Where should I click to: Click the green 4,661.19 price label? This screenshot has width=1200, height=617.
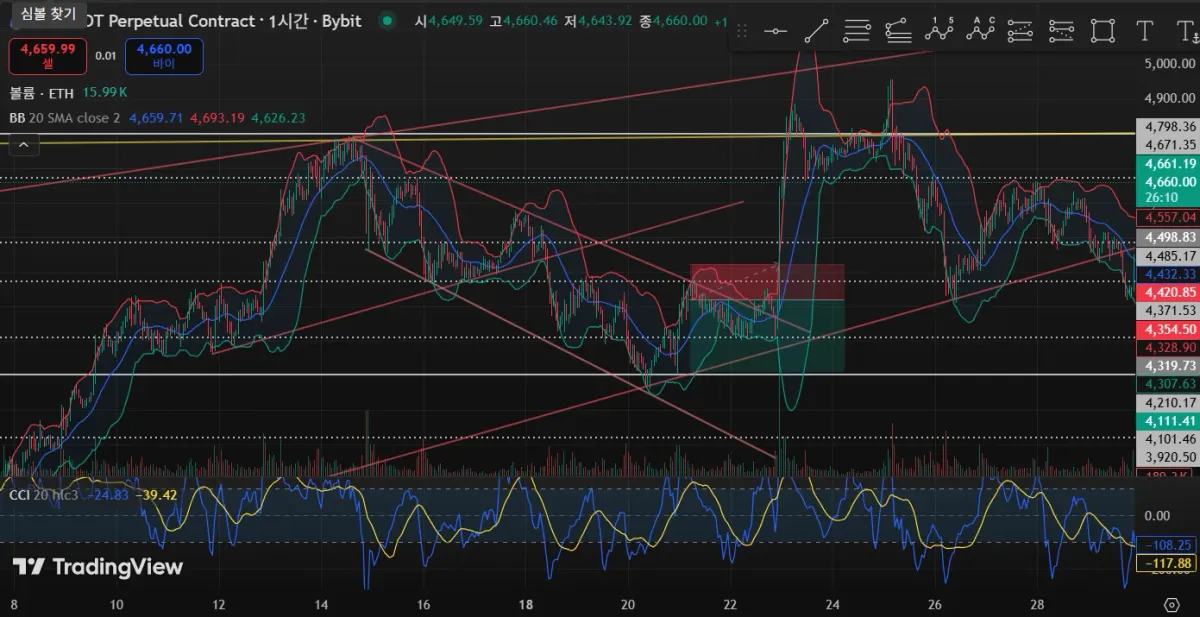click(1169, 164)
